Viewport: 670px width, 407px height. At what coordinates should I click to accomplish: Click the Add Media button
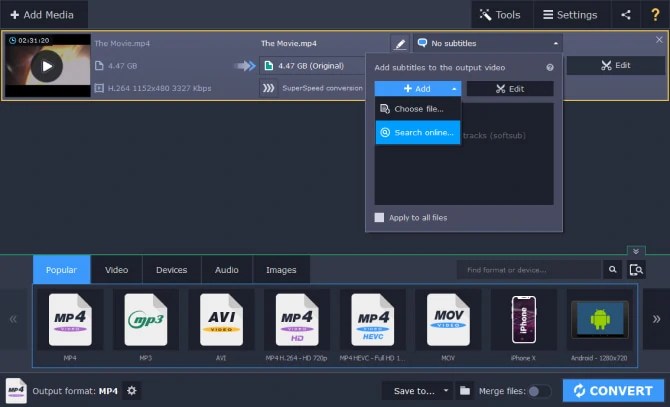(x=43, y=15)
